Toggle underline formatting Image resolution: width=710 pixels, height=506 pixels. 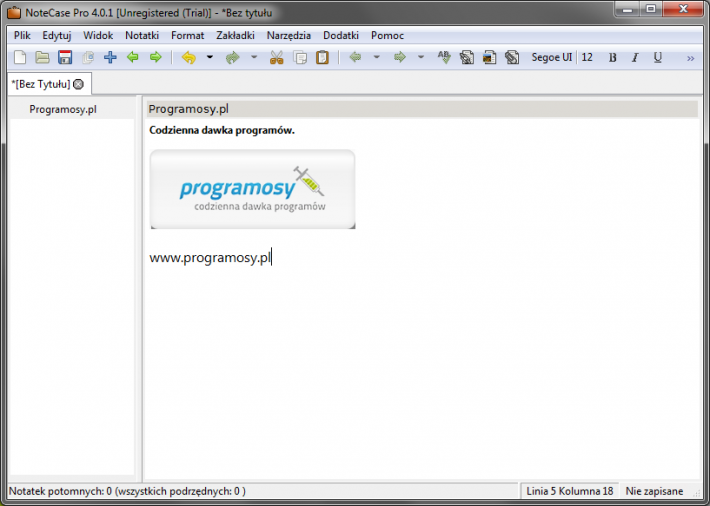pos(658,58)
